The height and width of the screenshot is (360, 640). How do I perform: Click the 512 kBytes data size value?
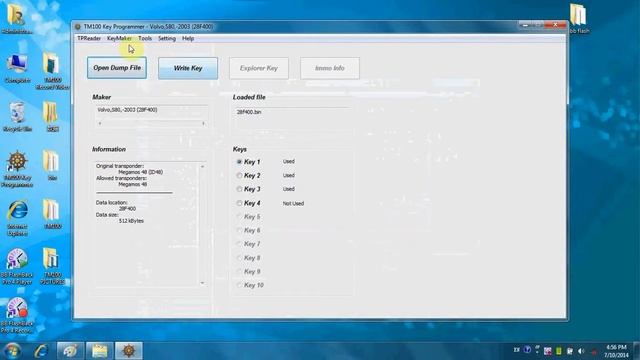point(131,221)
